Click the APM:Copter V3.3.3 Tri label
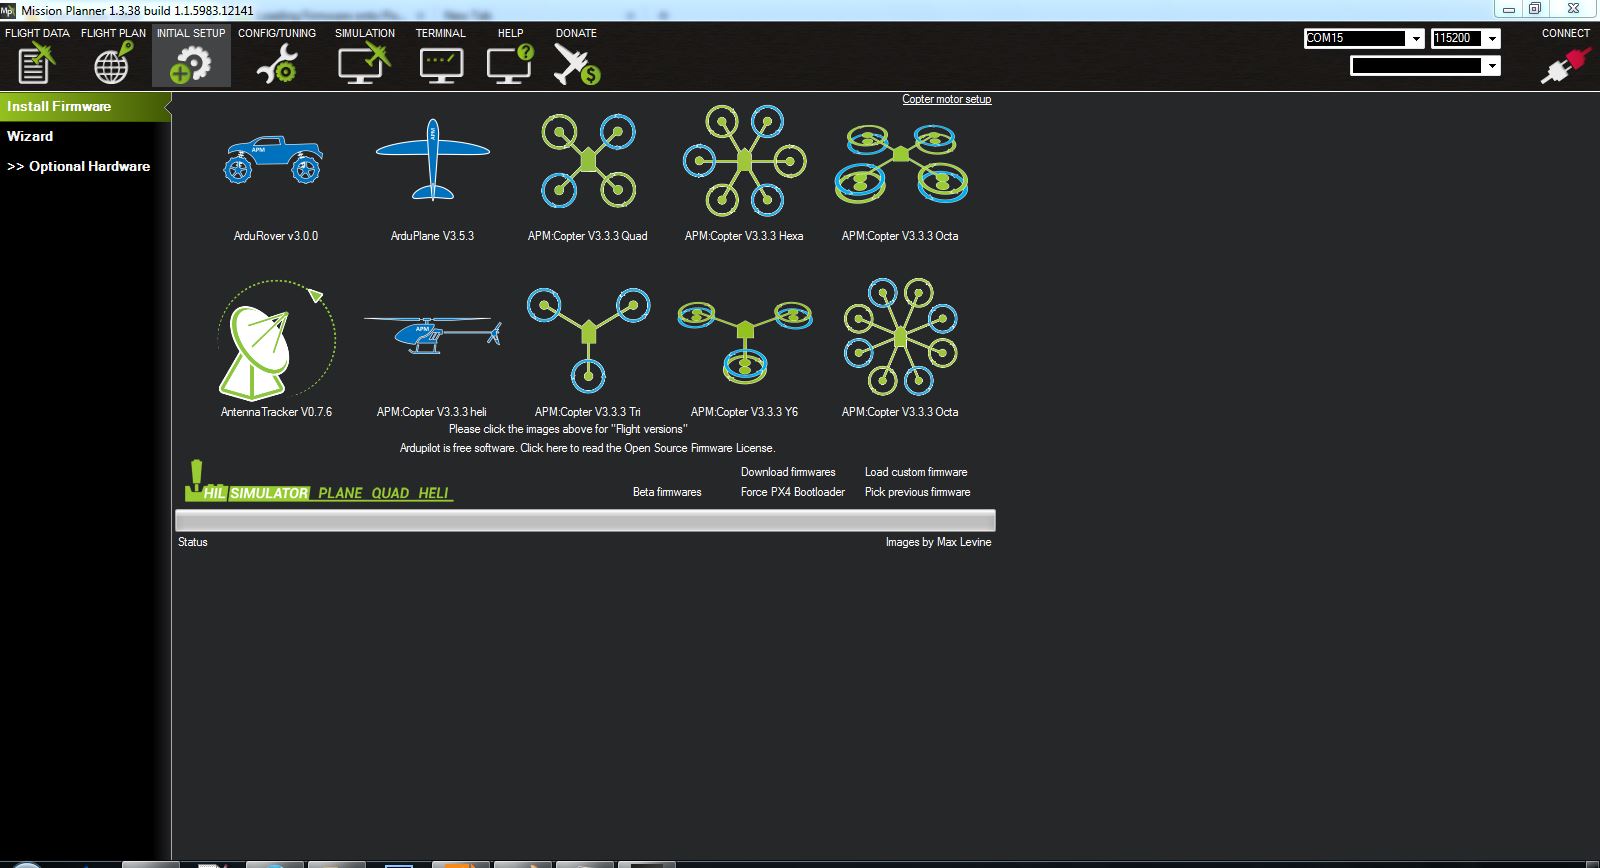 coord(588,412)
